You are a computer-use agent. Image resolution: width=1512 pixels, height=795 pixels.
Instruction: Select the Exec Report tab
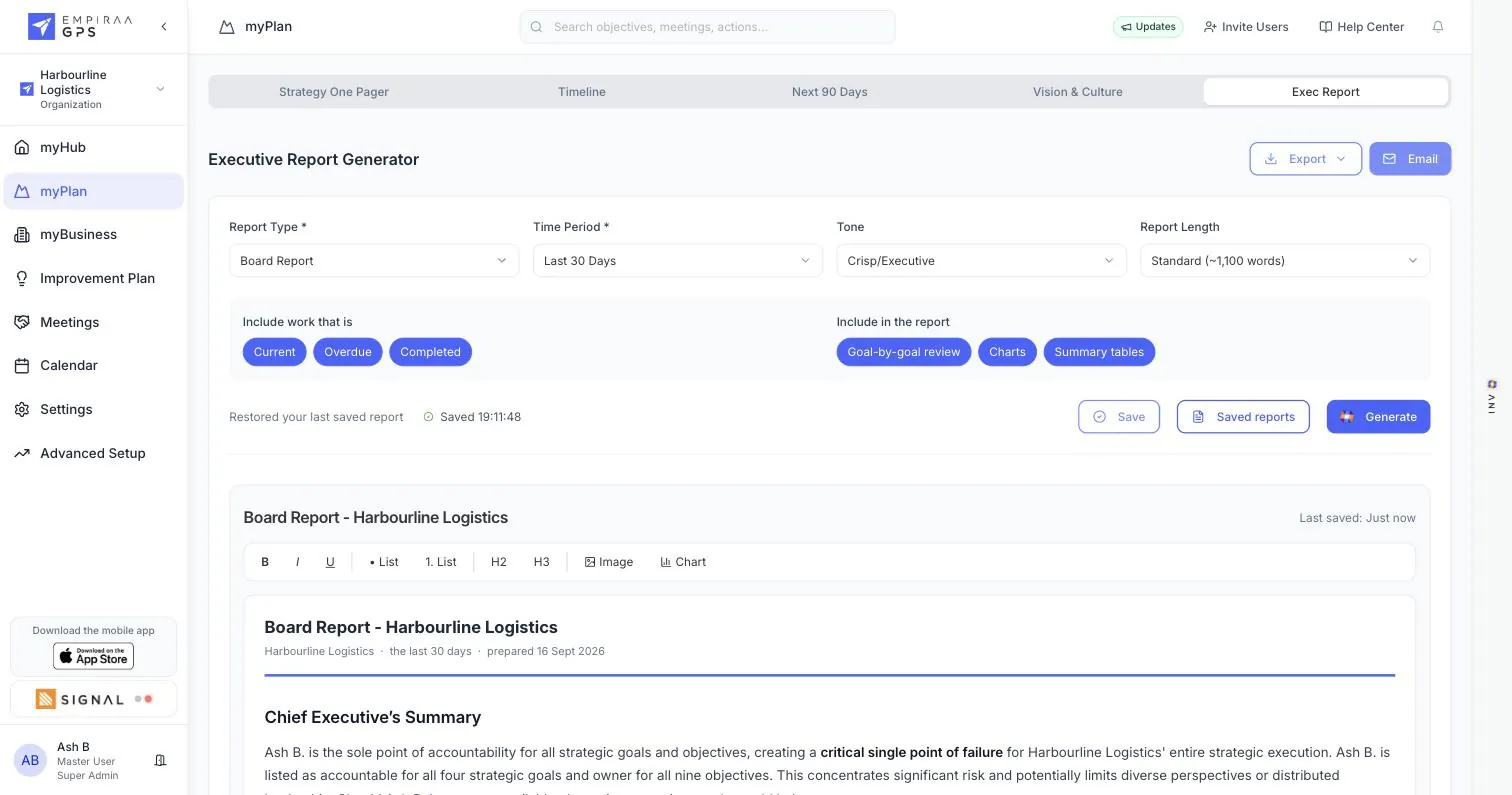(x=1326, y=92)
